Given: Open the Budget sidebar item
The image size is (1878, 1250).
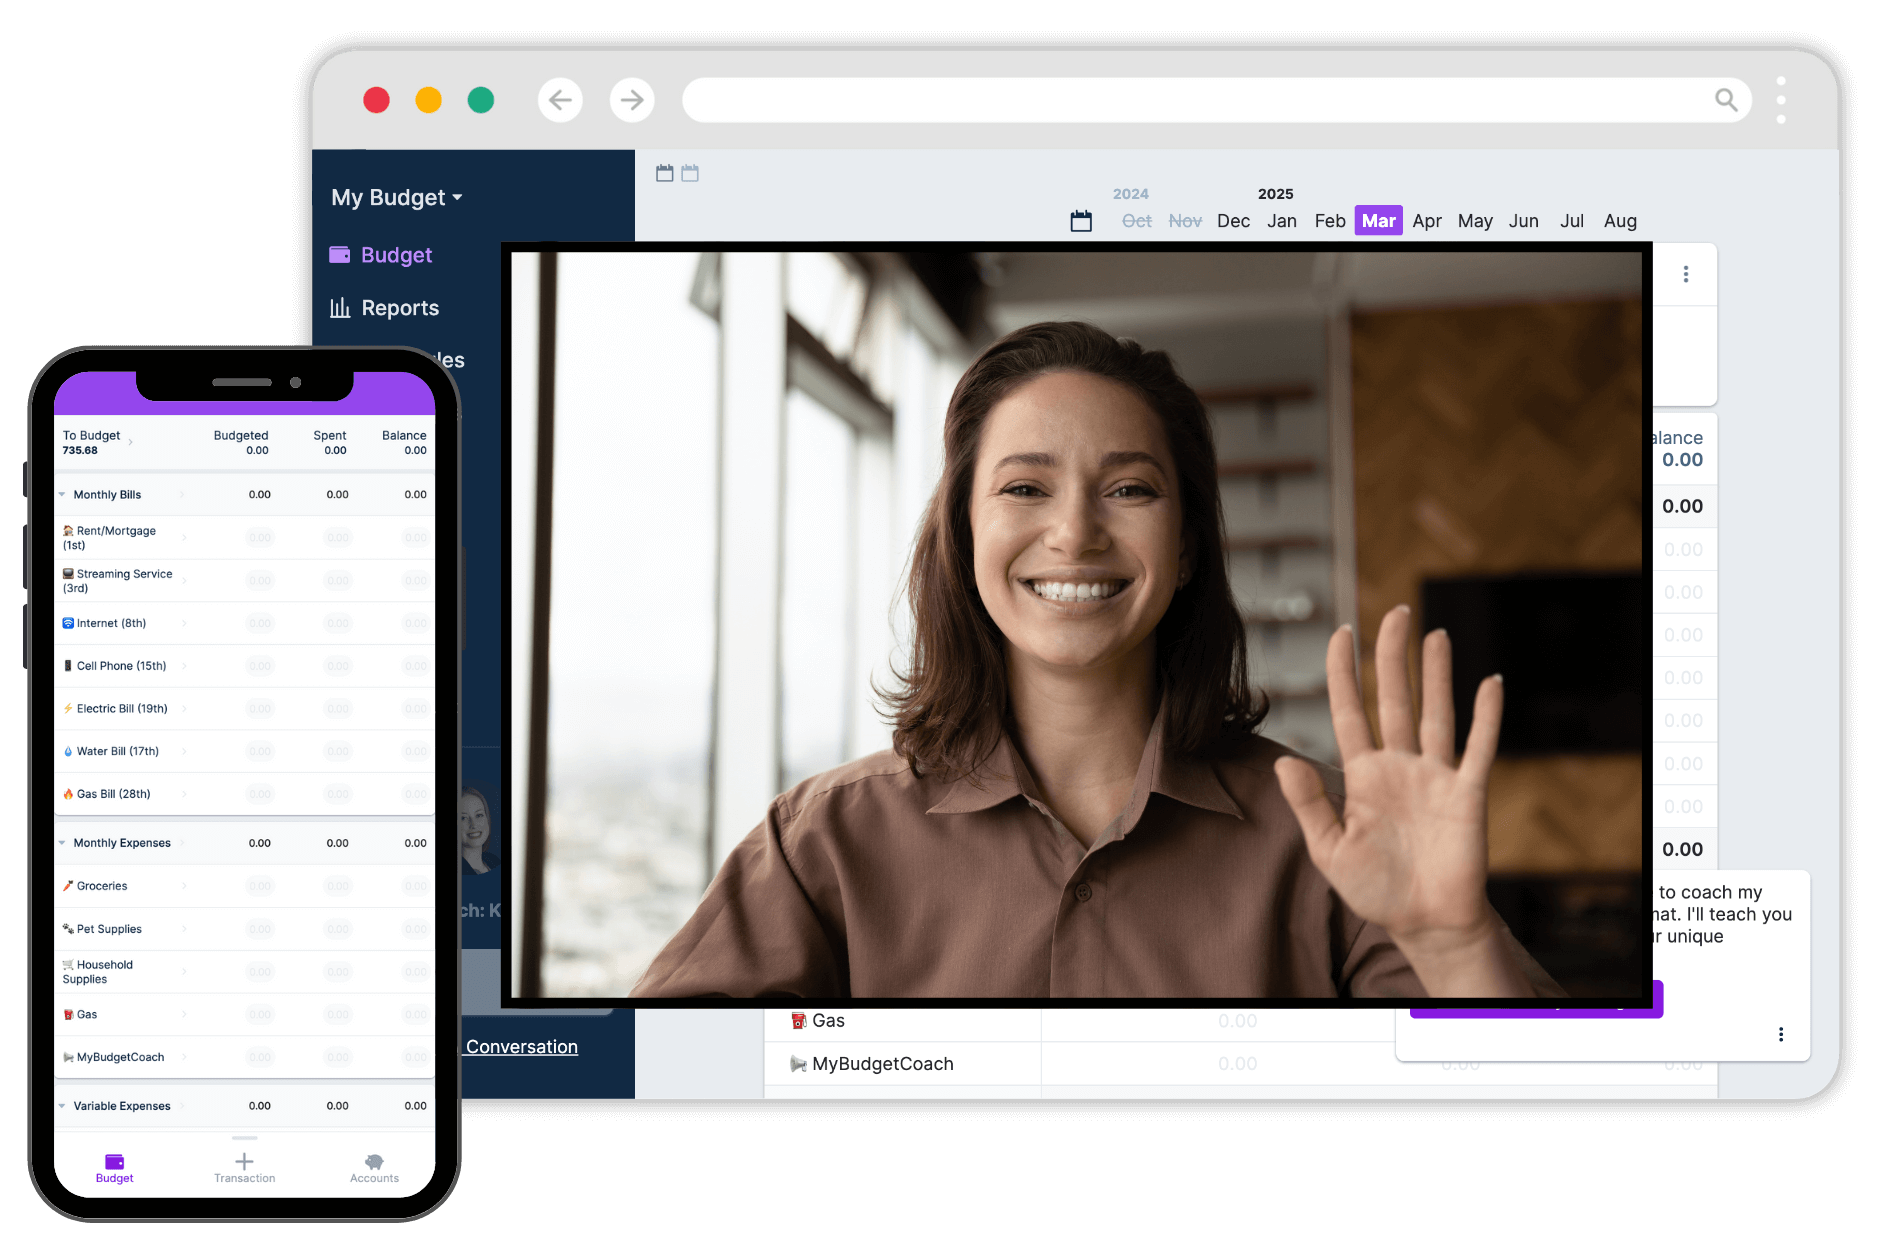Looking at the screenshot, I should pos(396,255).
